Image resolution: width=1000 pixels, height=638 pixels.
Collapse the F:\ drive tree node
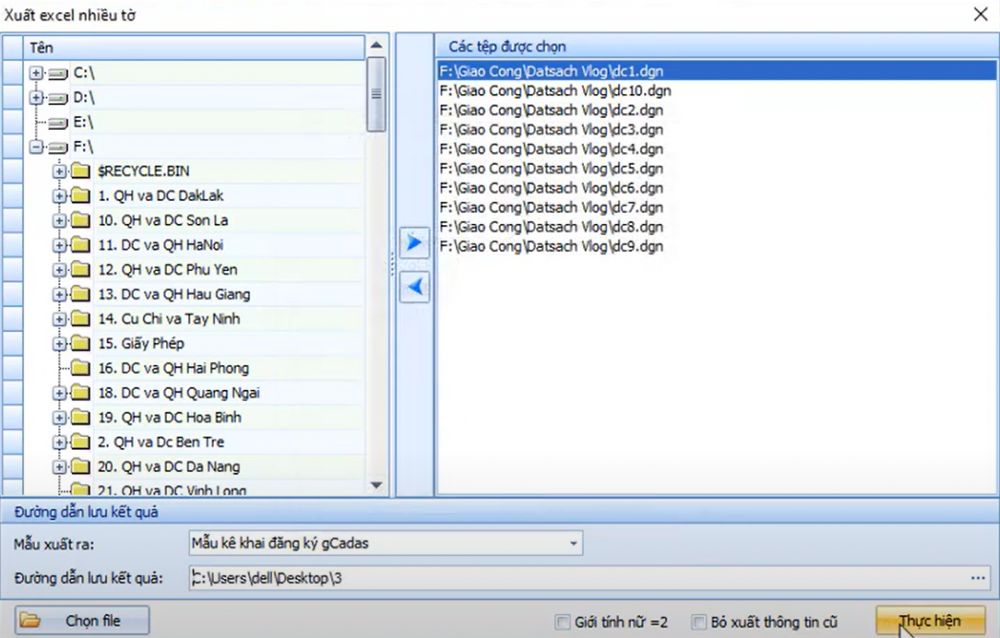click(37, 147)
